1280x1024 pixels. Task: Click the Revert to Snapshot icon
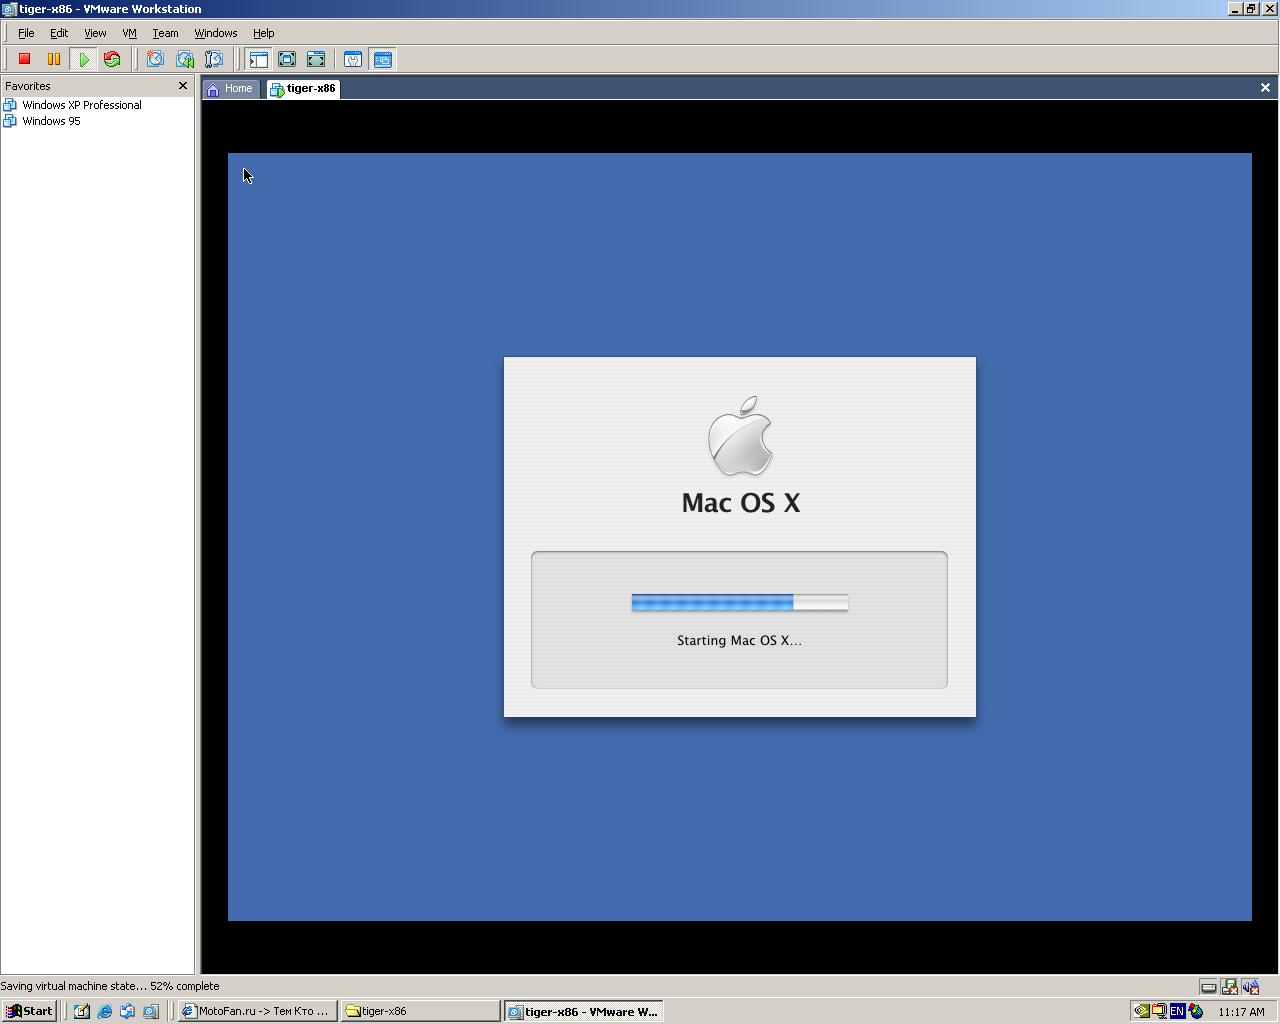coord(185,60)
